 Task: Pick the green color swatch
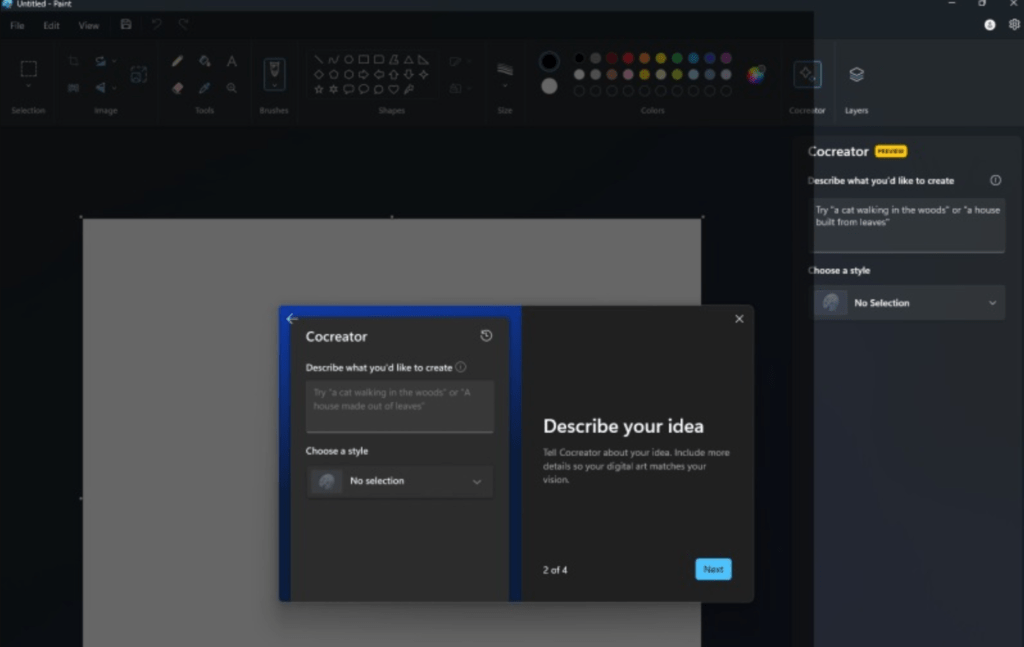tap(677, 58)
